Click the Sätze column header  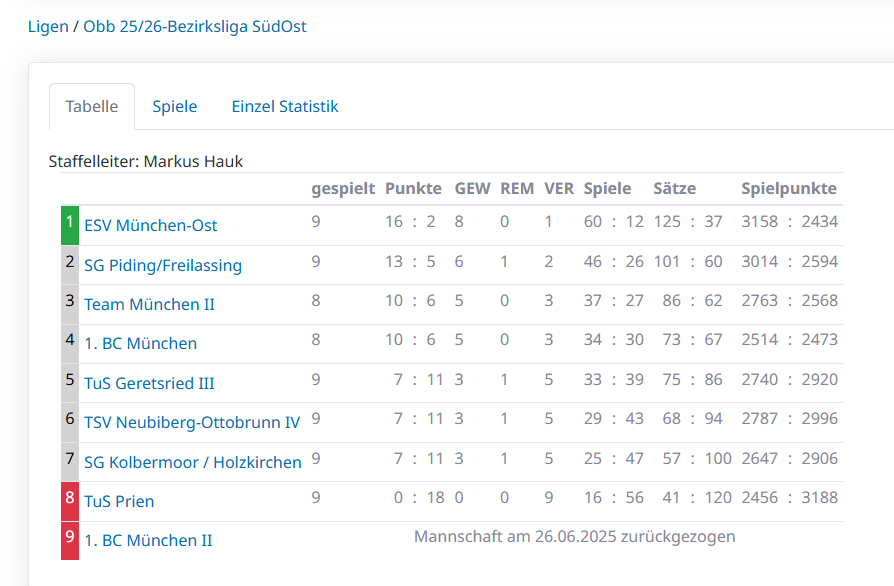click(675, 189)
